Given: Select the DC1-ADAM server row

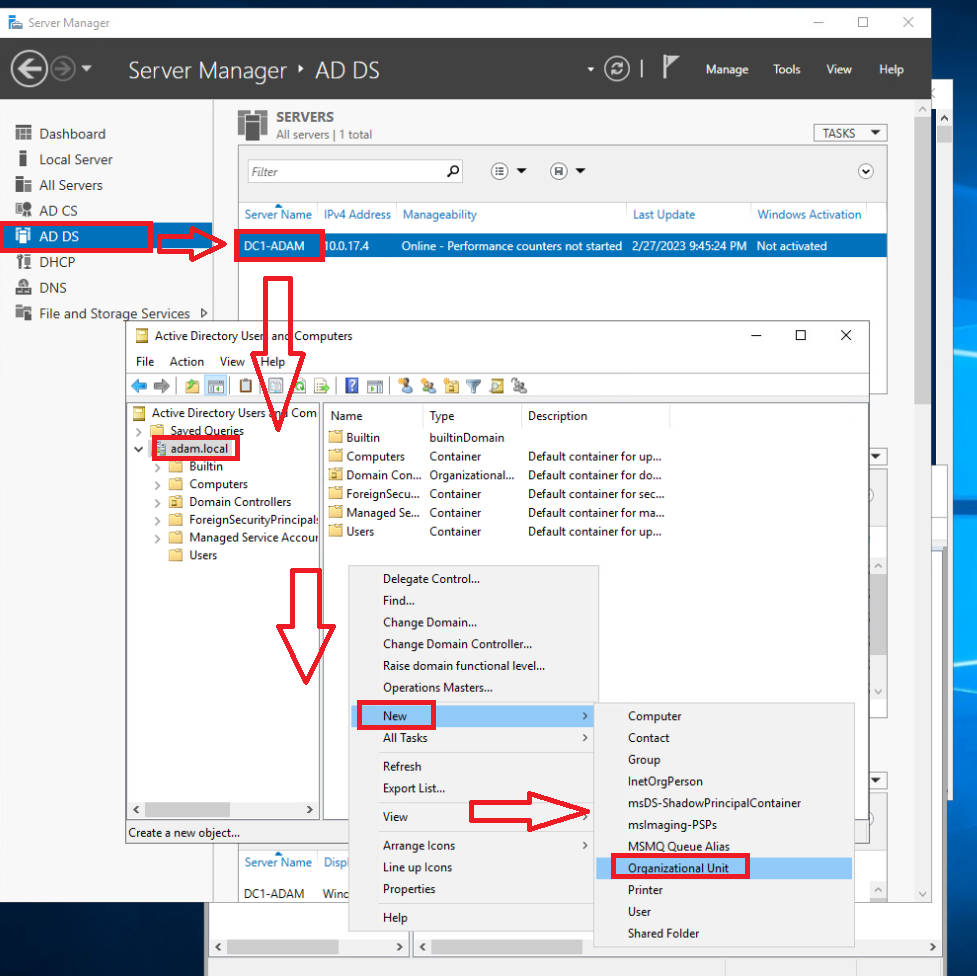Looking at the screenshot, I should click(x=562, y=246).
